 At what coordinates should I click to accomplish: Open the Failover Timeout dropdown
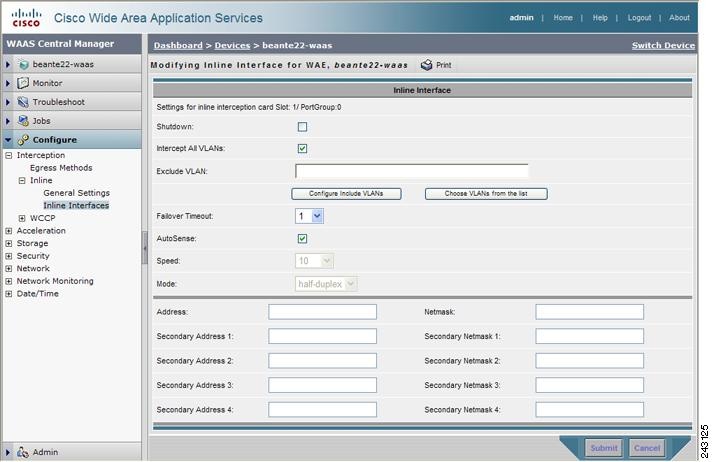pyautogui.click(x=309, y=216)
